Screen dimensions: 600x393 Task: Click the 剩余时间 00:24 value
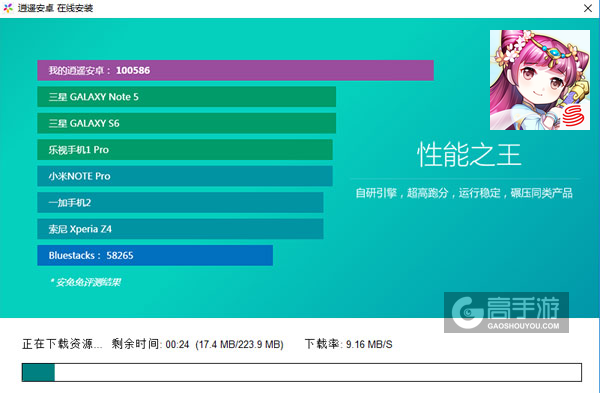pyautogui.click(x=150, y=344)
